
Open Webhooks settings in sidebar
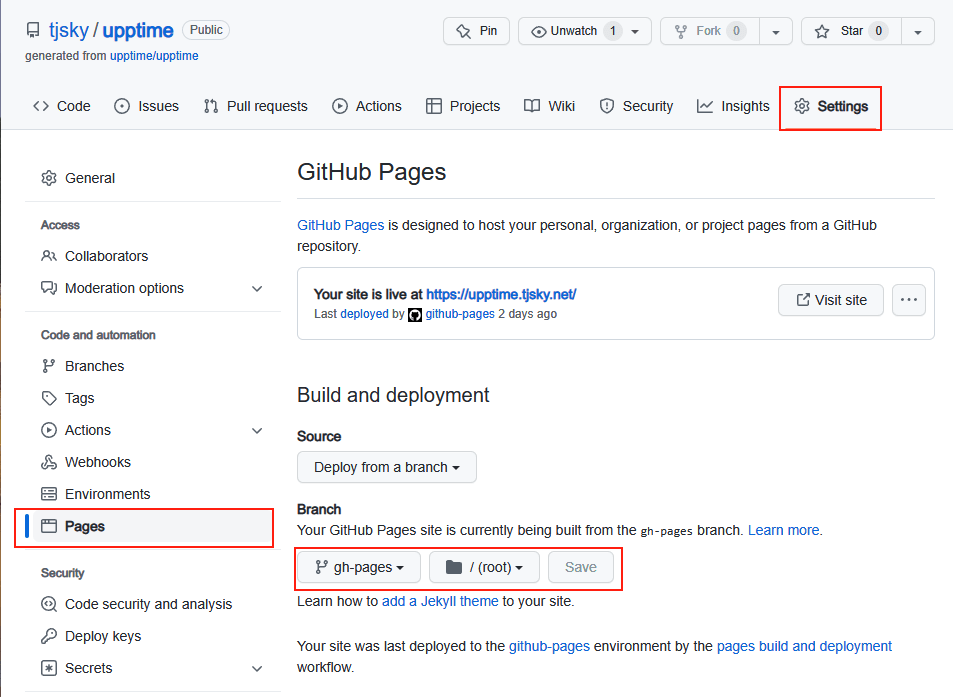point(153,462)
